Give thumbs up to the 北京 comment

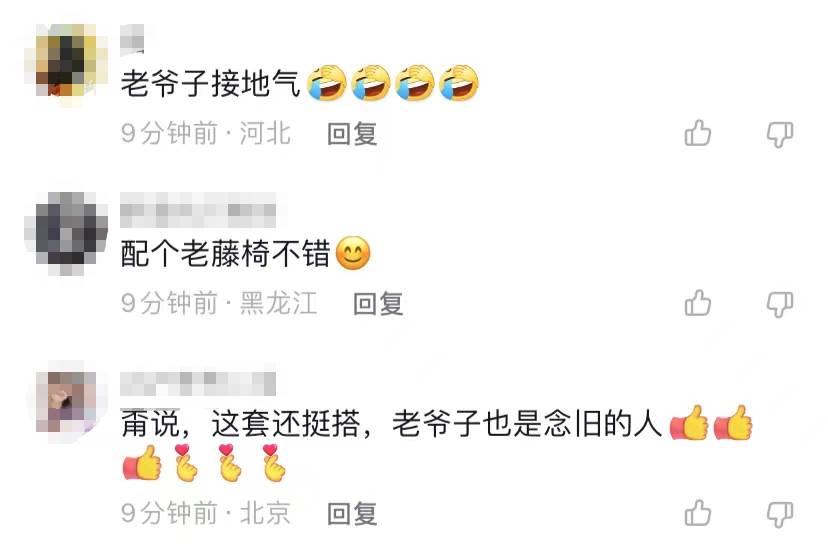click(698, 513)
